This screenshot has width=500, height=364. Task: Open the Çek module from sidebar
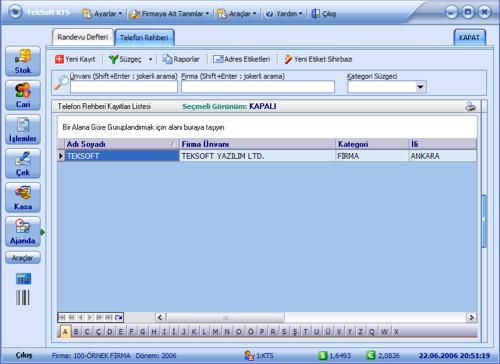23,163
